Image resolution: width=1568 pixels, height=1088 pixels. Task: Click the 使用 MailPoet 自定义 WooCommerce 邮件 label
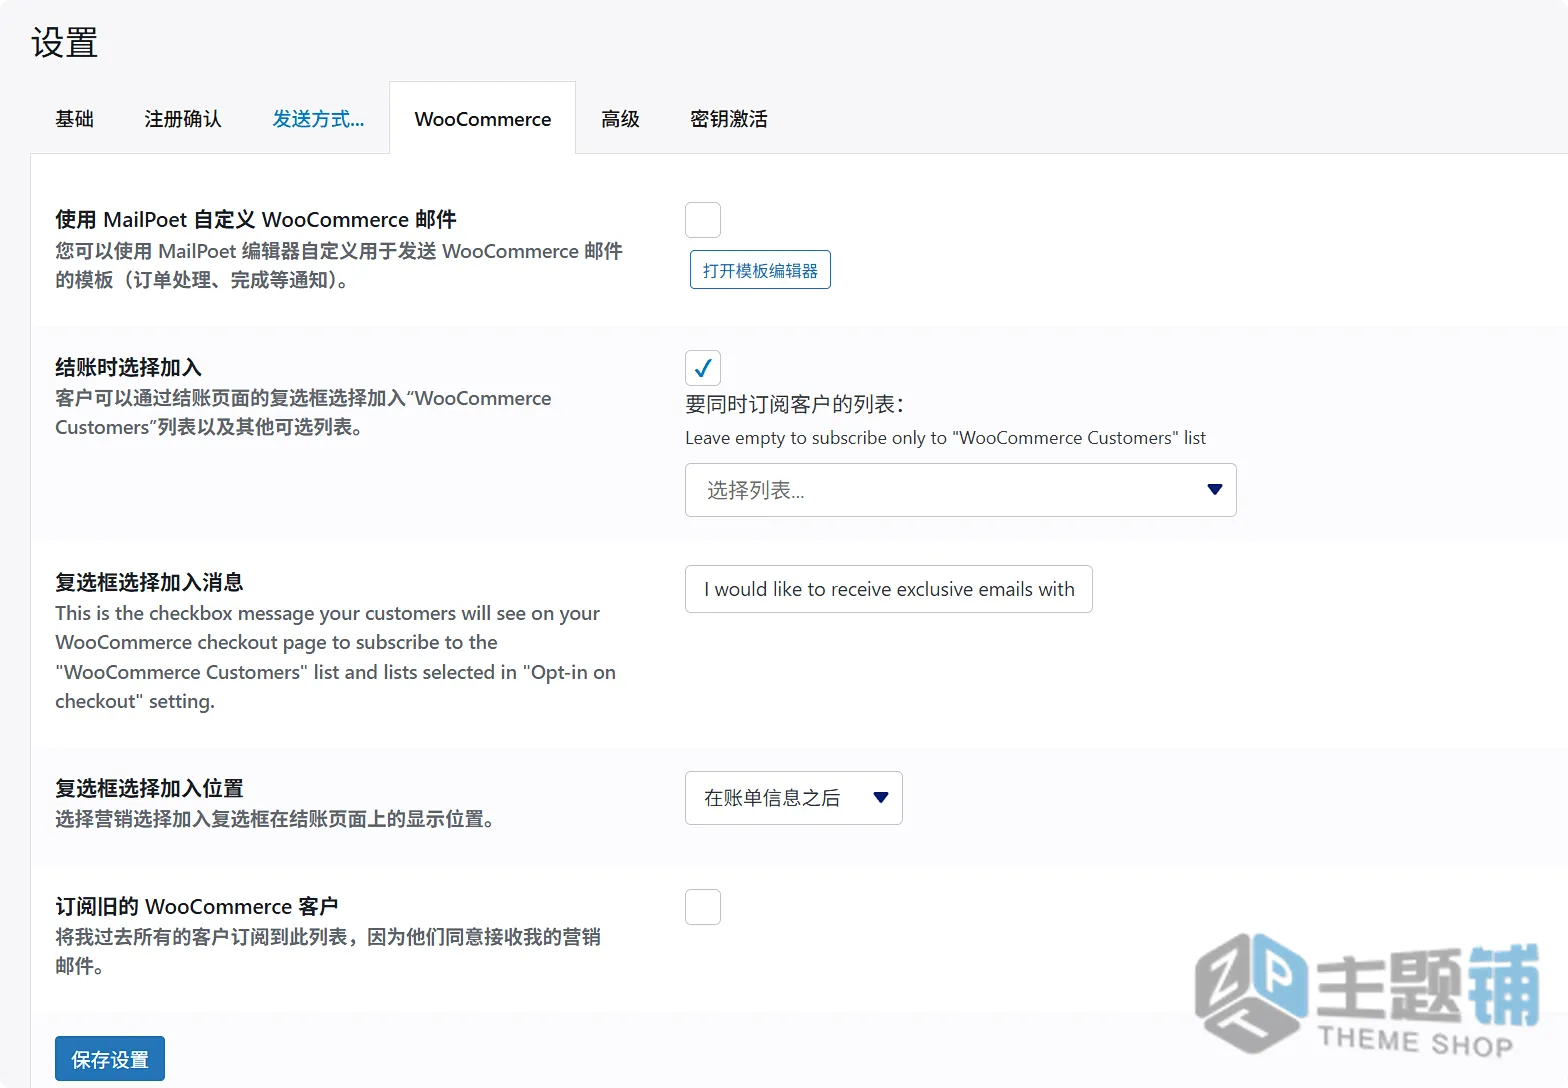[256, 219]
